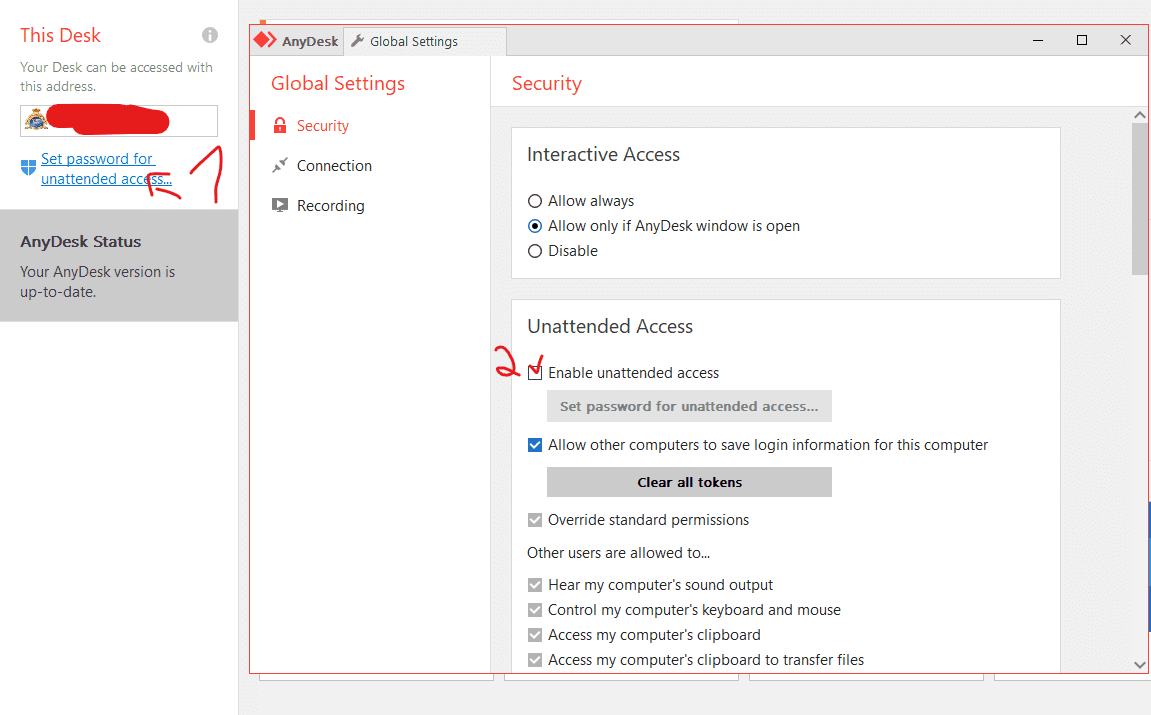Toggle Hear my computer's sound output
This screenshot has height=715, width=1151.
click(535, 585)
